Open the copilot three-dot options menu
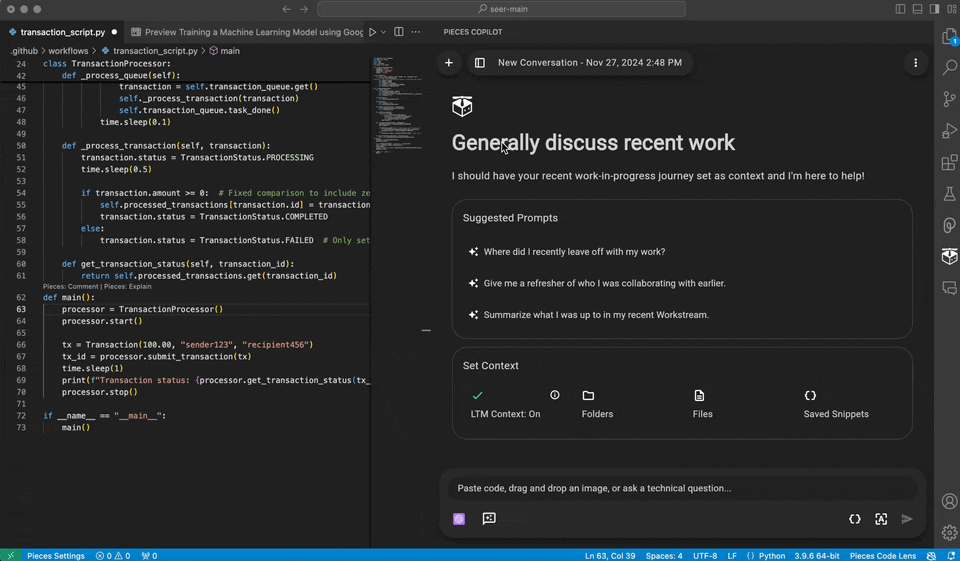The height and width of the screenshot is (561, 960). (x=915, y=62)
